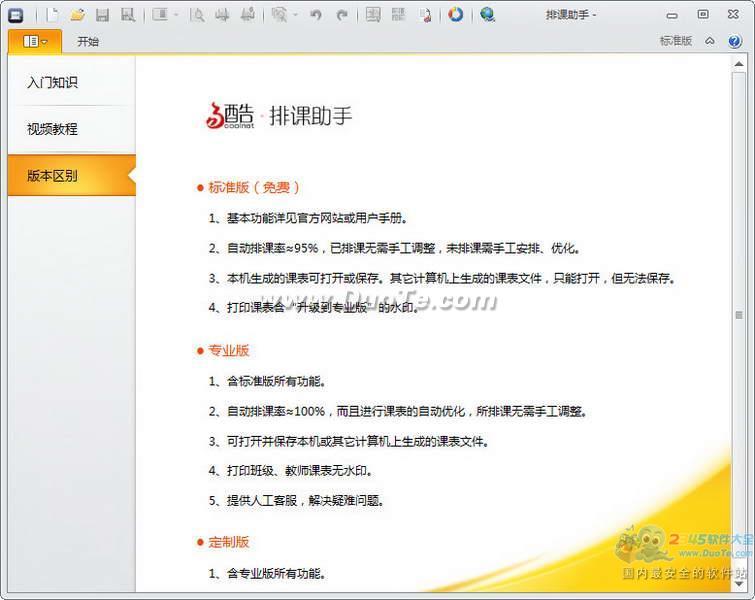Click the second printer icon
The width and height of the screenshot is (755, 600).
pos(247,15)
